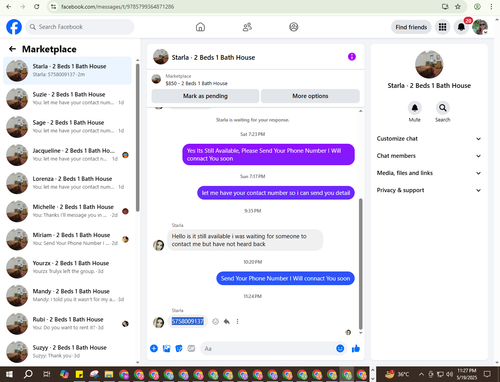The image size is (500, 382).
Task: Open Sticky Notes from the taskbar
Action: click(x=79, y=374)
